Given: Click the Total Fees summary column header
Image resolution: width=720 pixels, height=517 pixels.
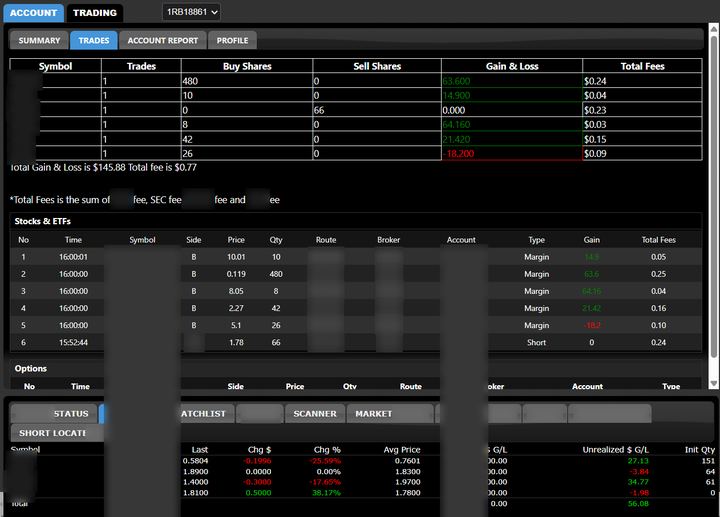Looking at the screenshot, I should coord(642,66).
